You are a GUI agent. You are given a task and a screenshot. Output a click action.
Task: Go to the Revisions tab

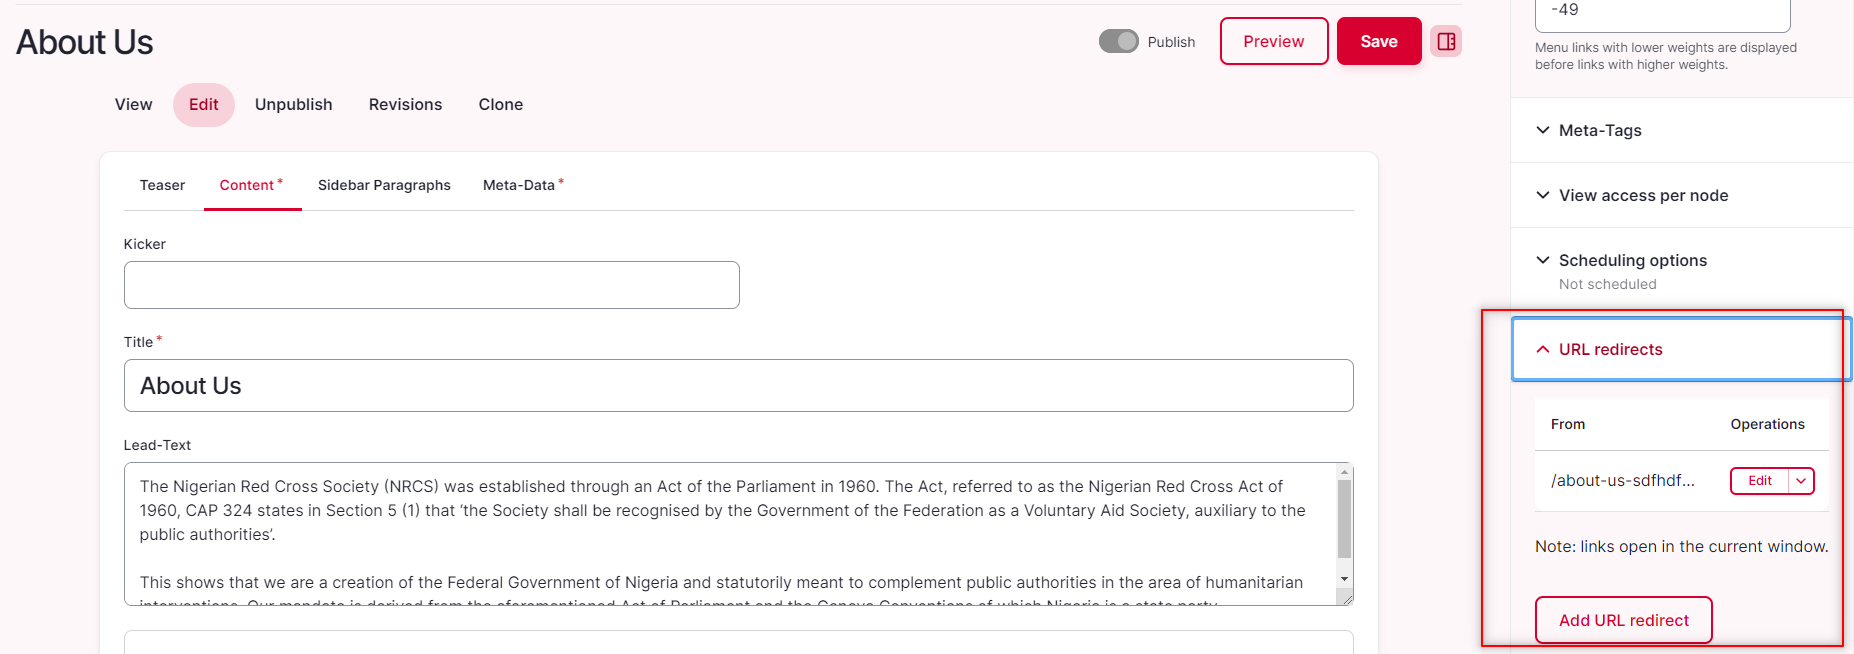(405, 104)
